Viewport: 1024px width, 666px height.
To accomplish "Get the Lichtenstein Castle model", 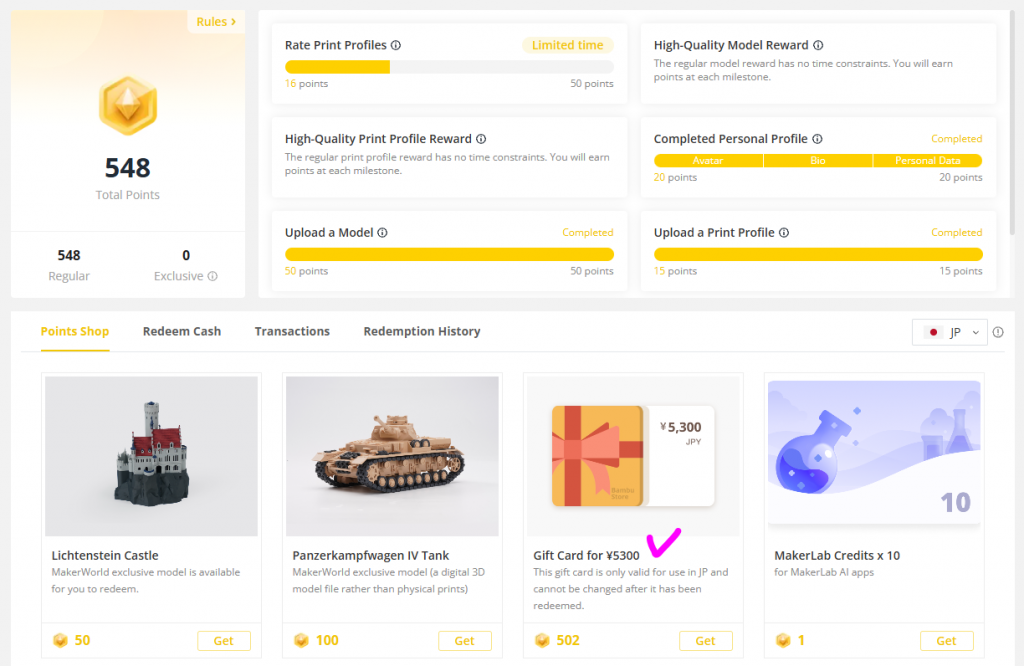I will tap(223, 641).
